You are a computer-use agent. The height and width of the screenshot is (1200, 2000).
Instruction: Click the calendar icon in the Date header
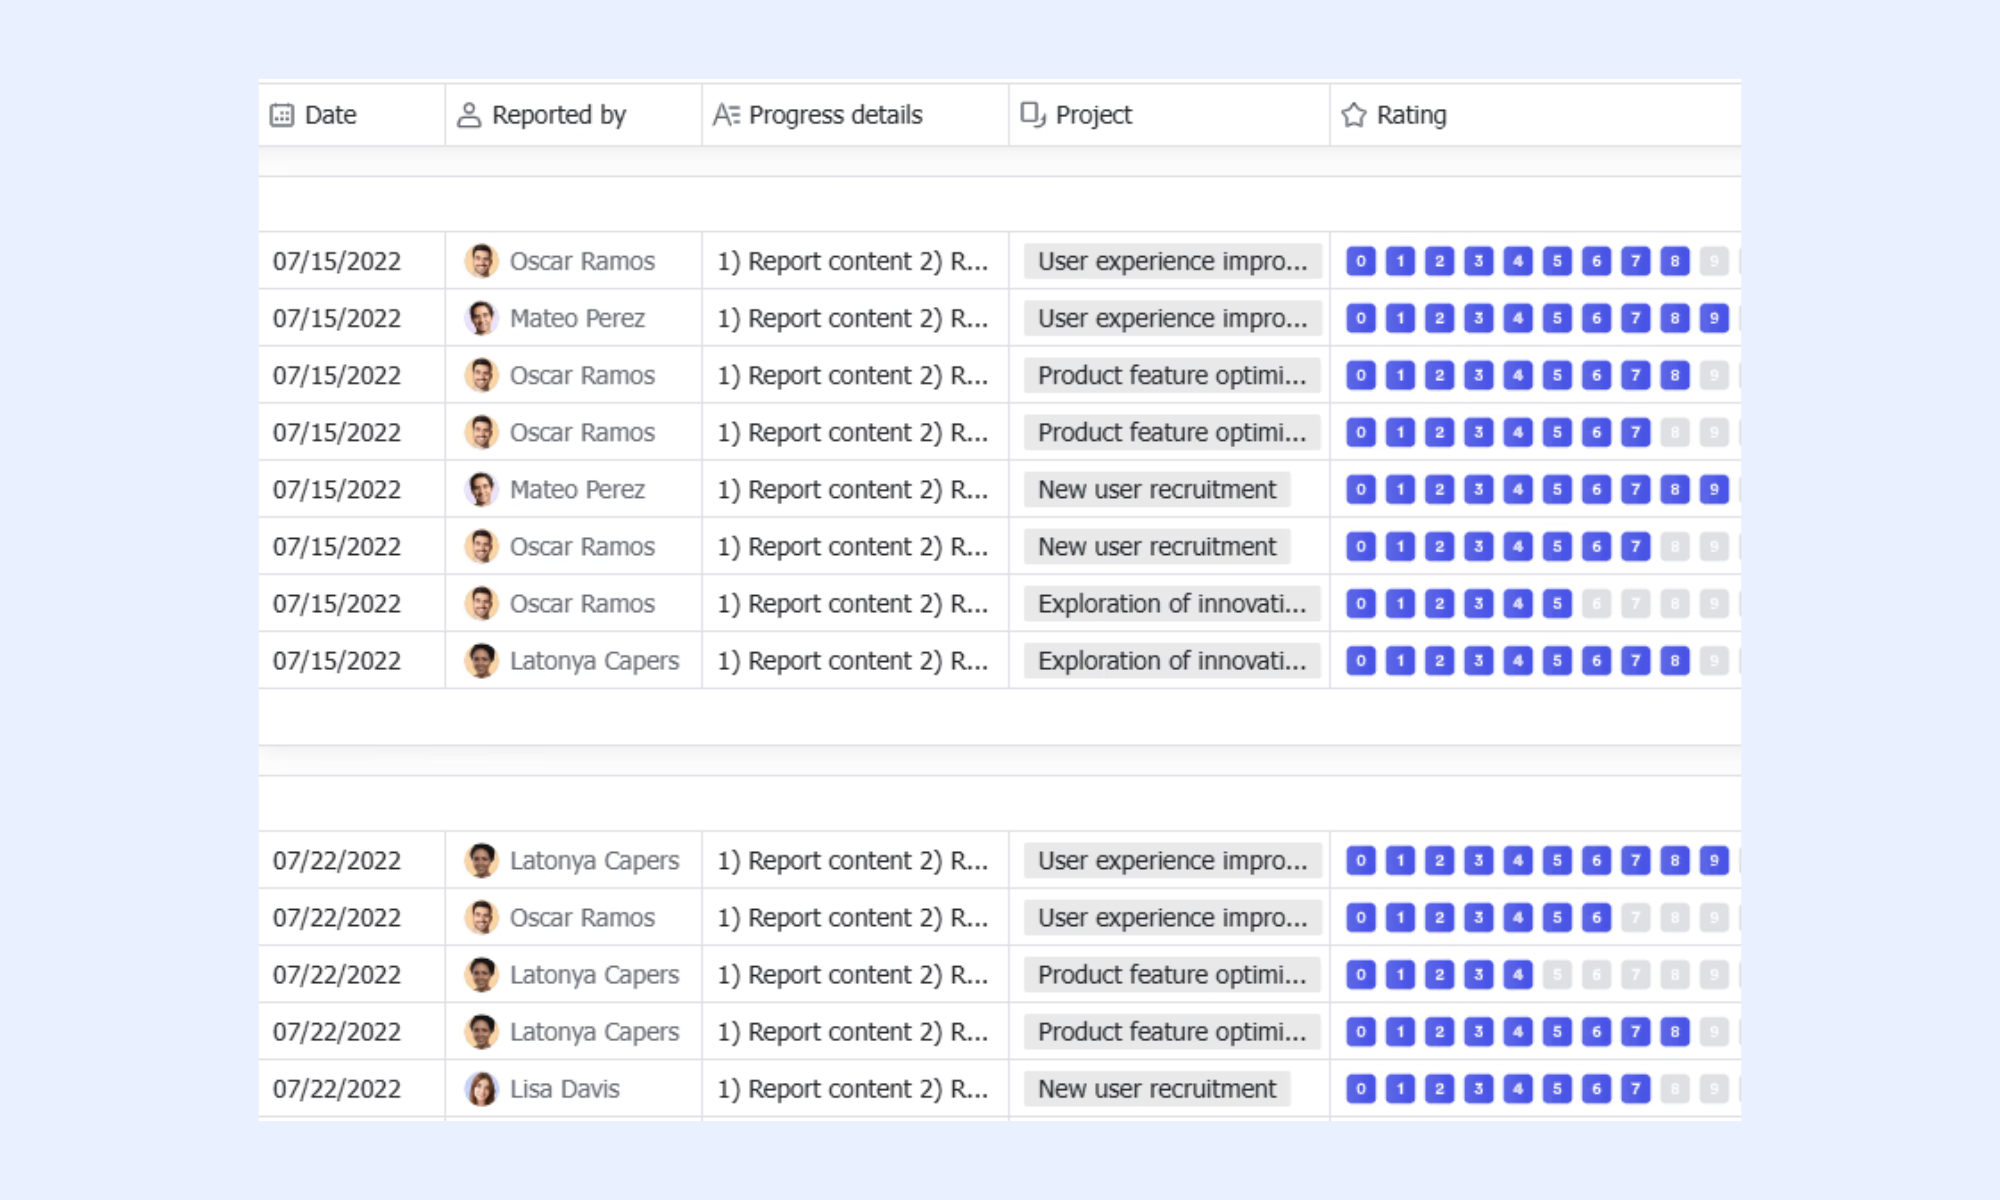point(282,115)
